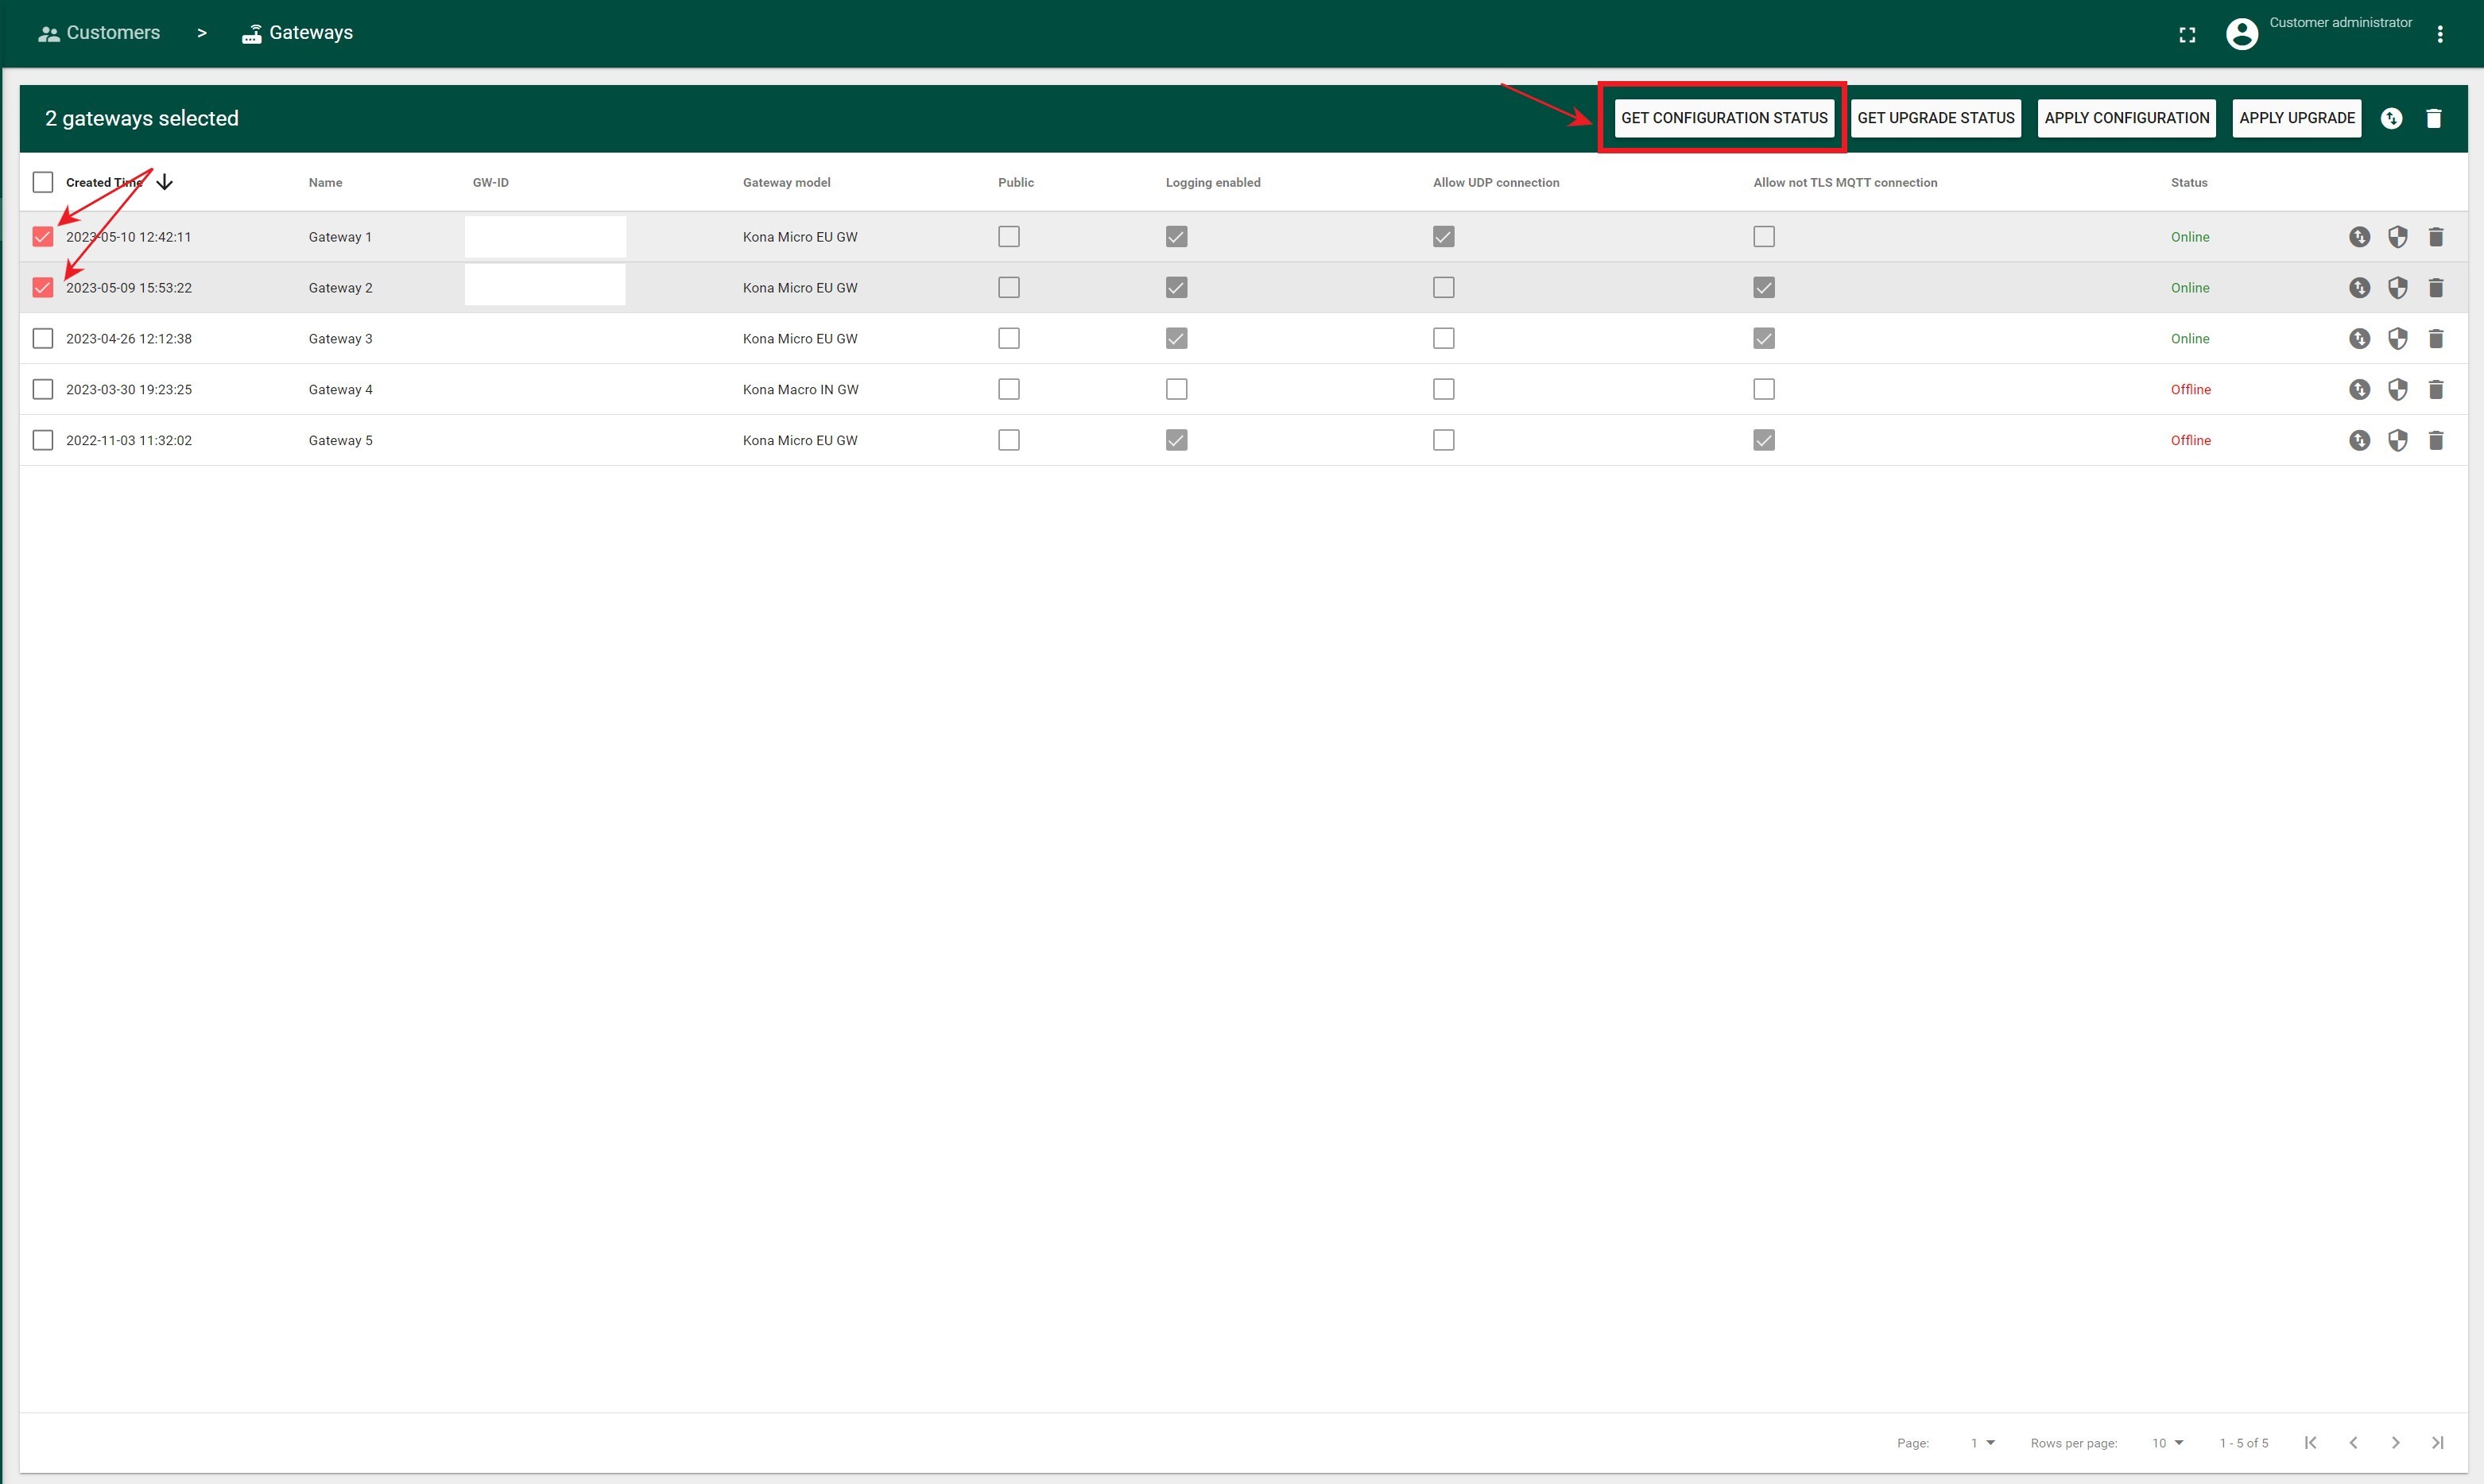The image size is (2484, 1484).
Task: Toggle fullscreen mode from top toolbar
Action: 2187,33
